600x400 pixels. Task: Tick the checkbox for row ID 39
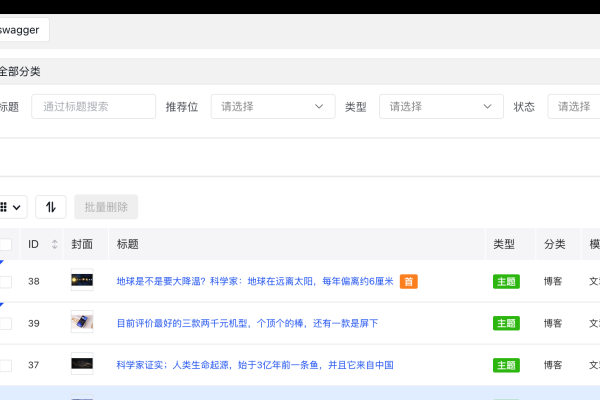click(5, 323)
